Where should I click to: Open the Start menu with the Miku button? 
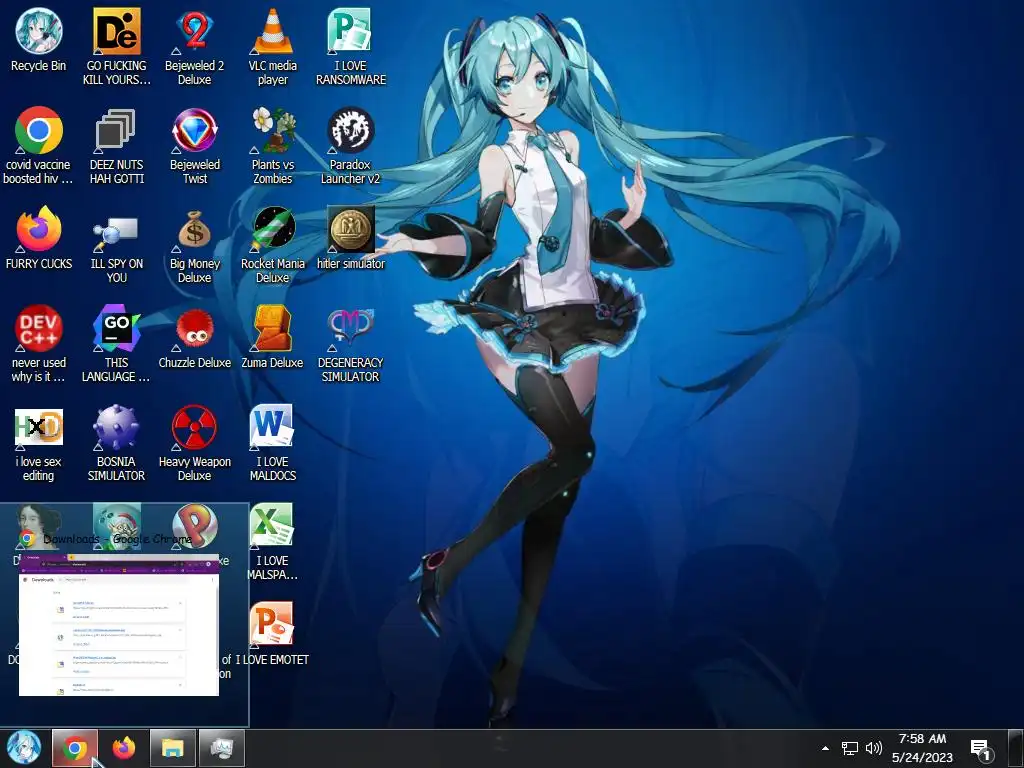coord(24,748)
